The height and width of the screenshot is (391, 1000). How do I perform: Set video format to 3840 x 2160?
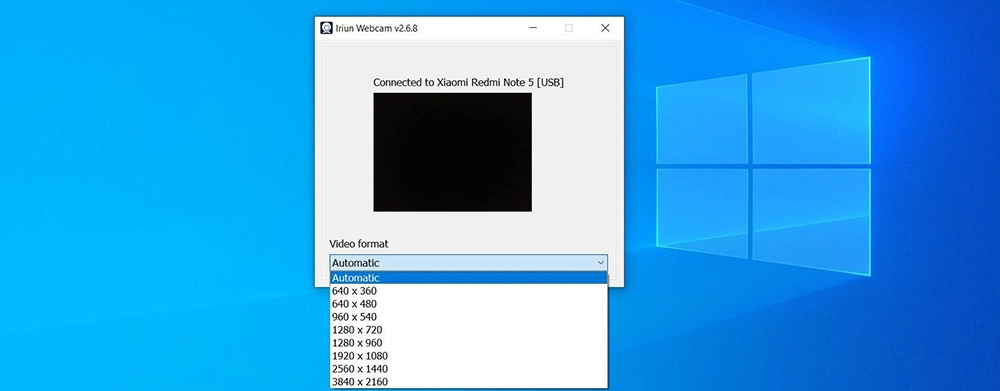468,382
